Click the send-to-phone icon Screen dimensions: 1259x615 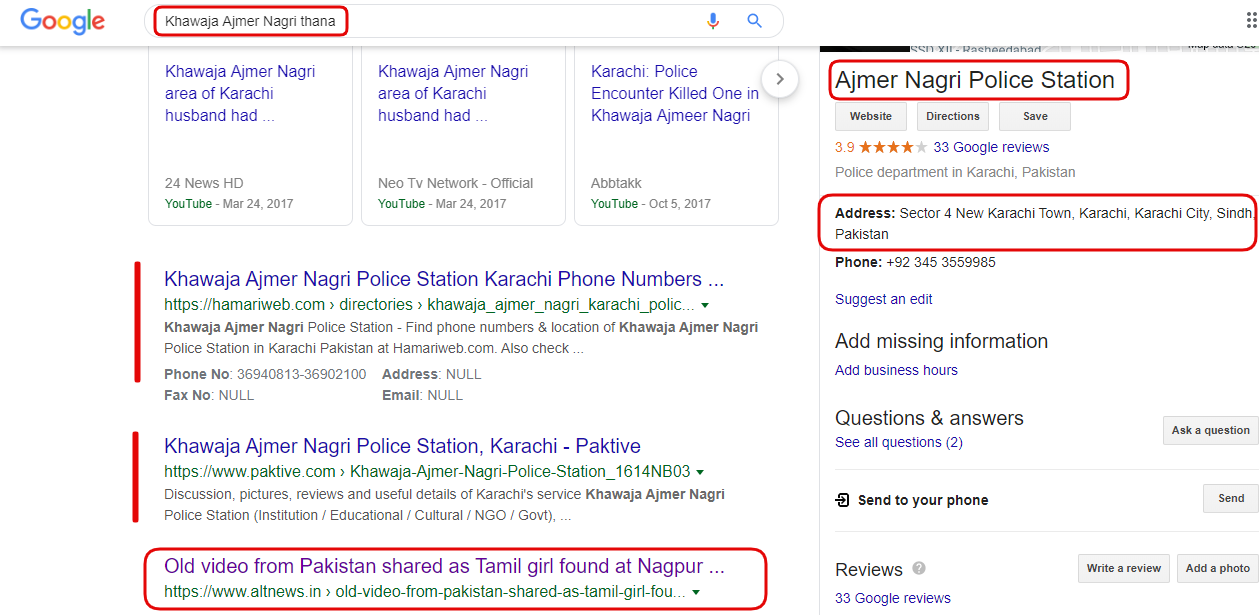click(x=843, y=499)
